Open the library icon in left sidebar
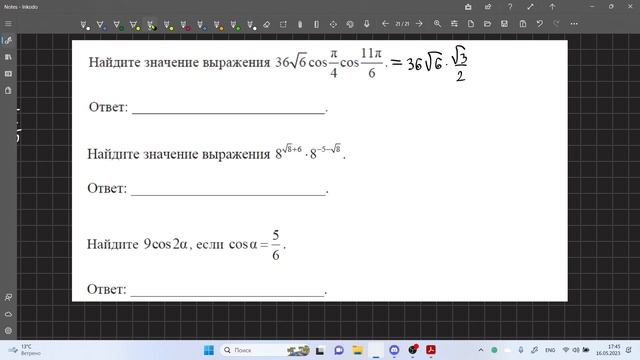This screenshot has width=640, height=360. [x=8, y=57]
